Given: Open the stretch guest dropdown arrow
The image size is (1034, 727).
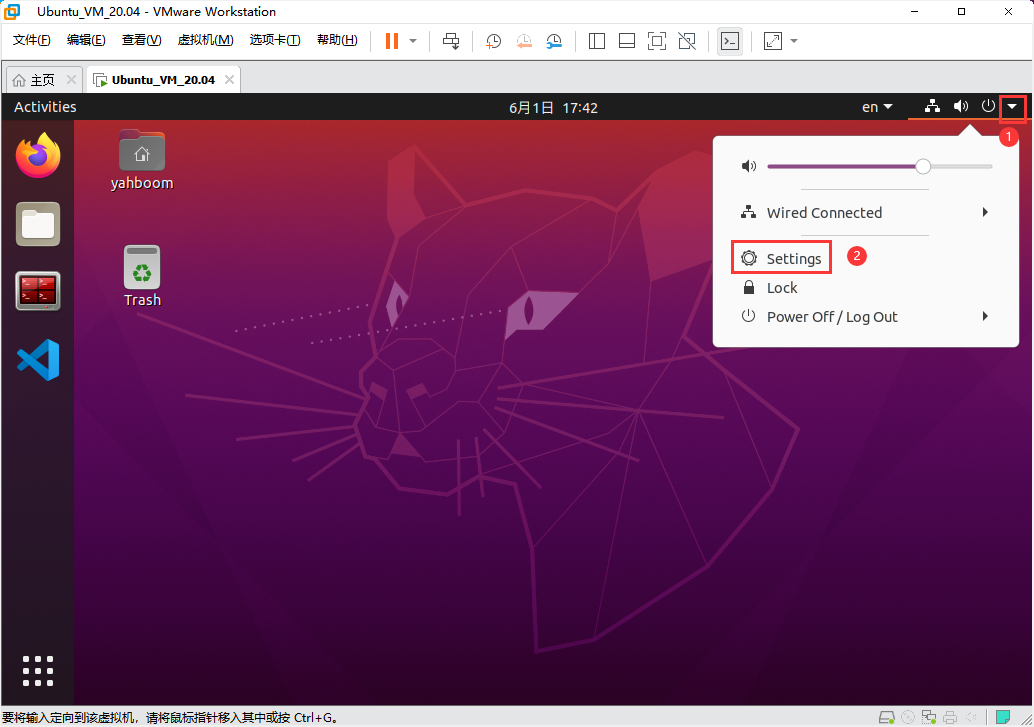Looking at the screenshot, I should 794,41.
